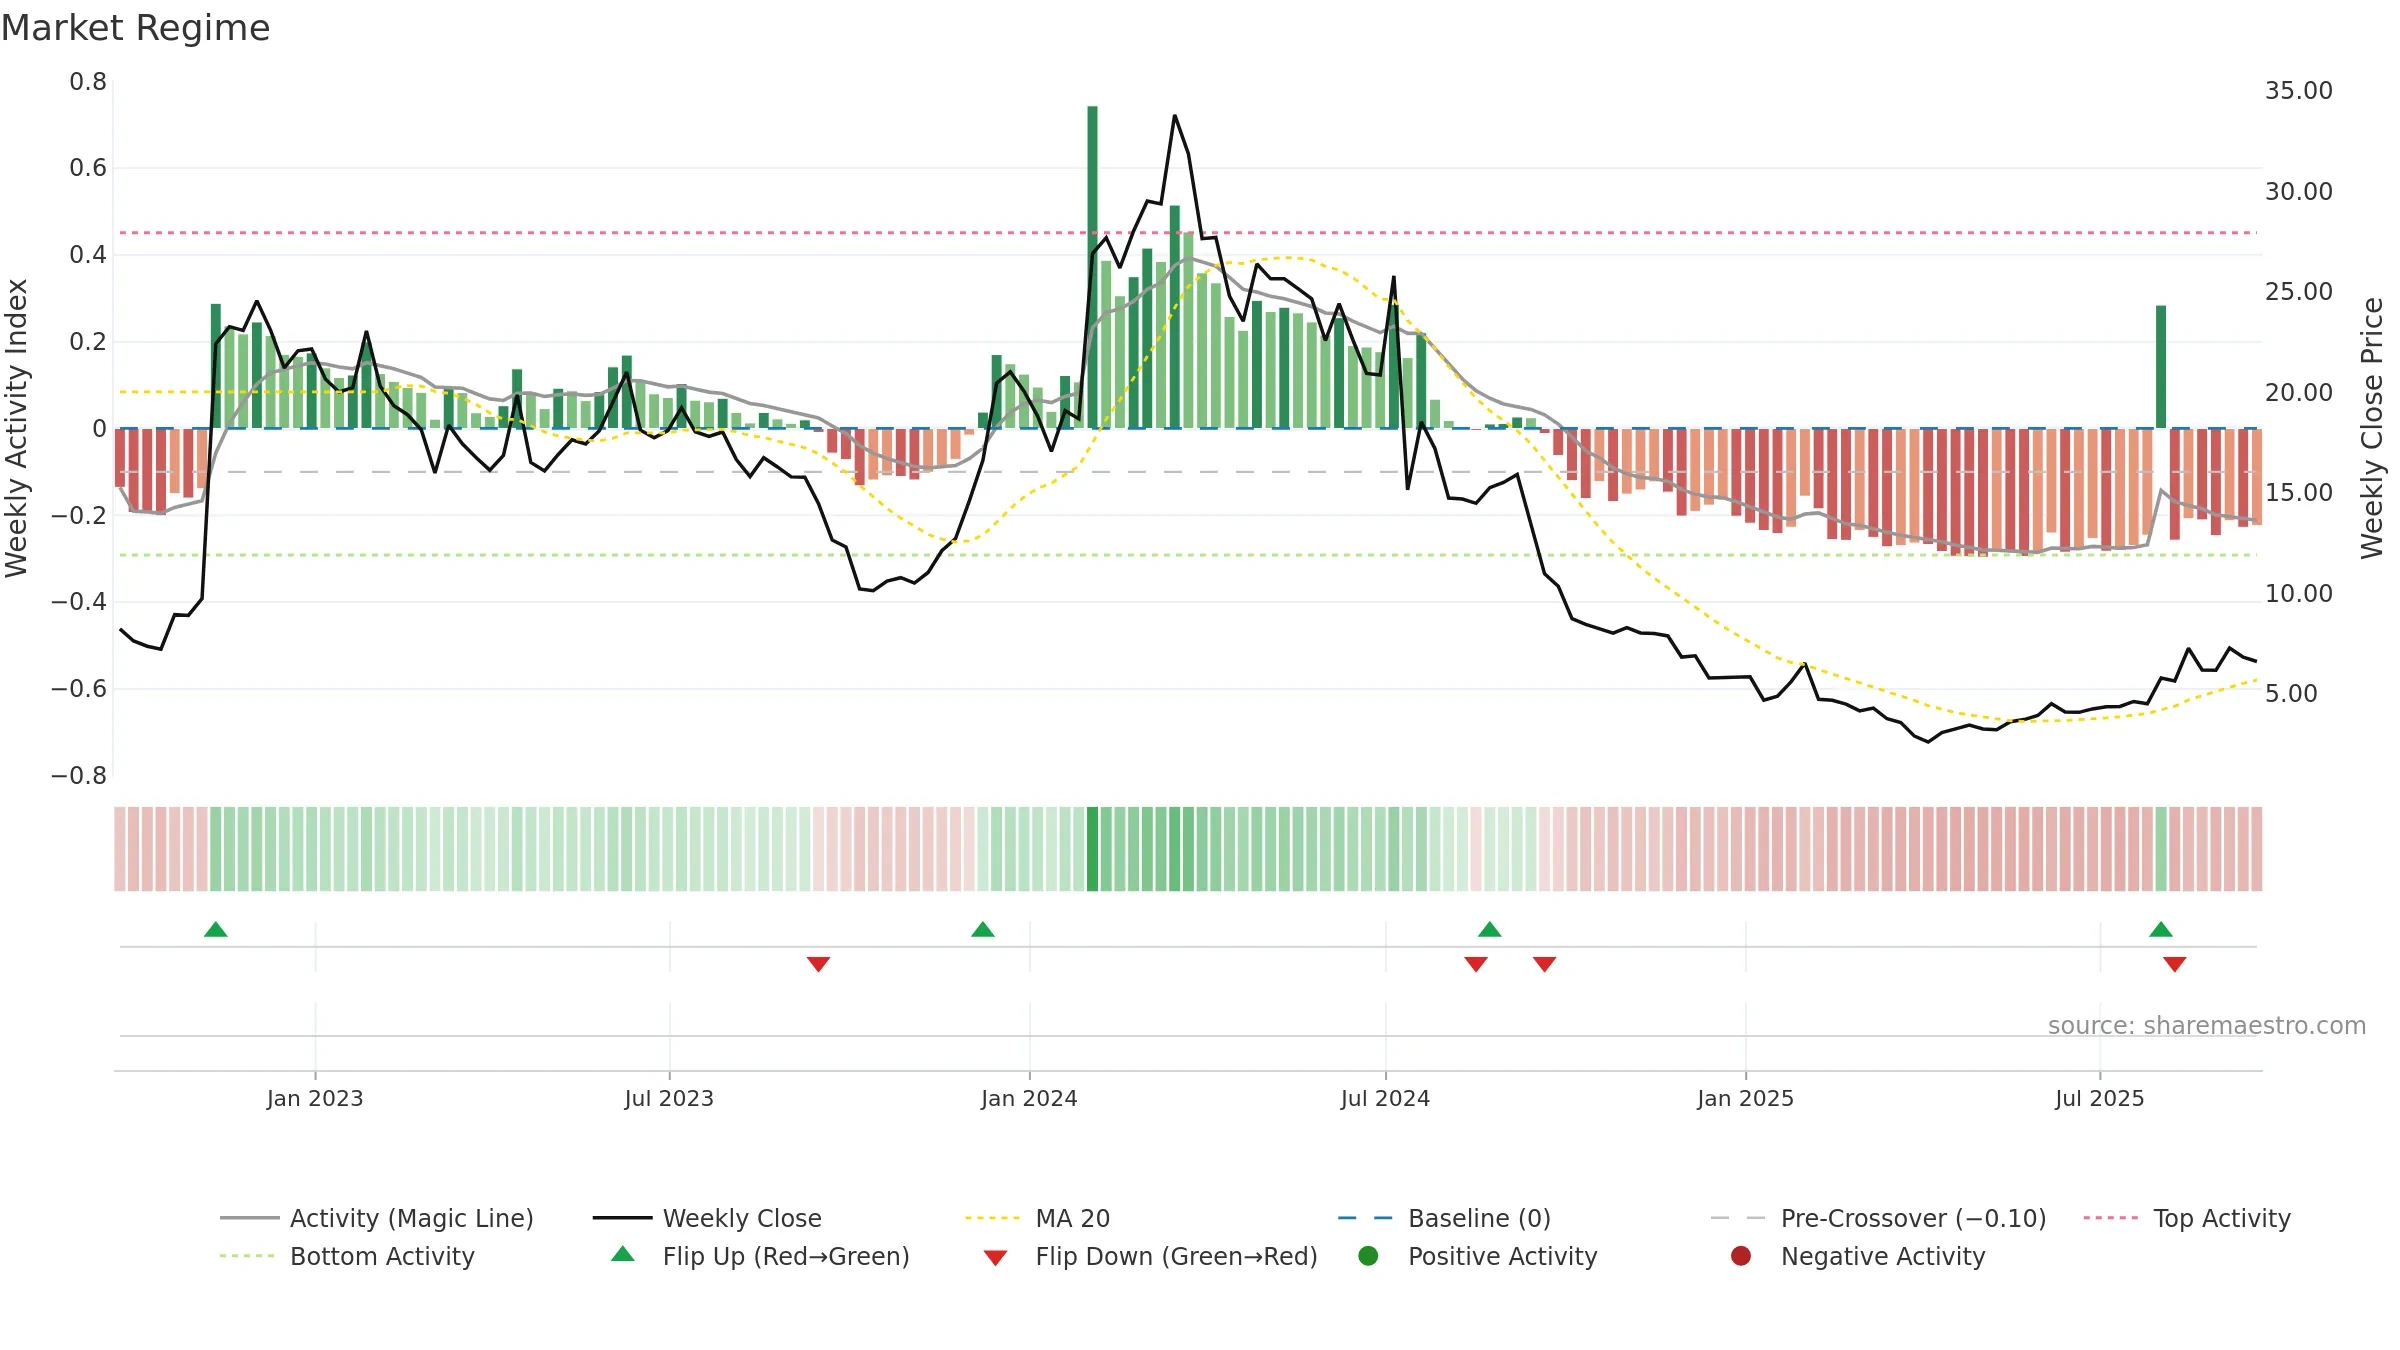The width and height of the screenshot is (2400, 1350).
Task: Click the Jan 2025 x-axis label
Action: click(x=1745, y=1098)
